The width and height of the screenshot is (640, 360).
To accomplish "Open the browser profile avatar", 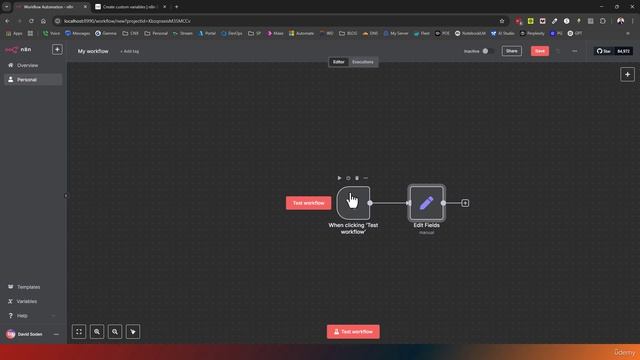I will click(620, 21).
